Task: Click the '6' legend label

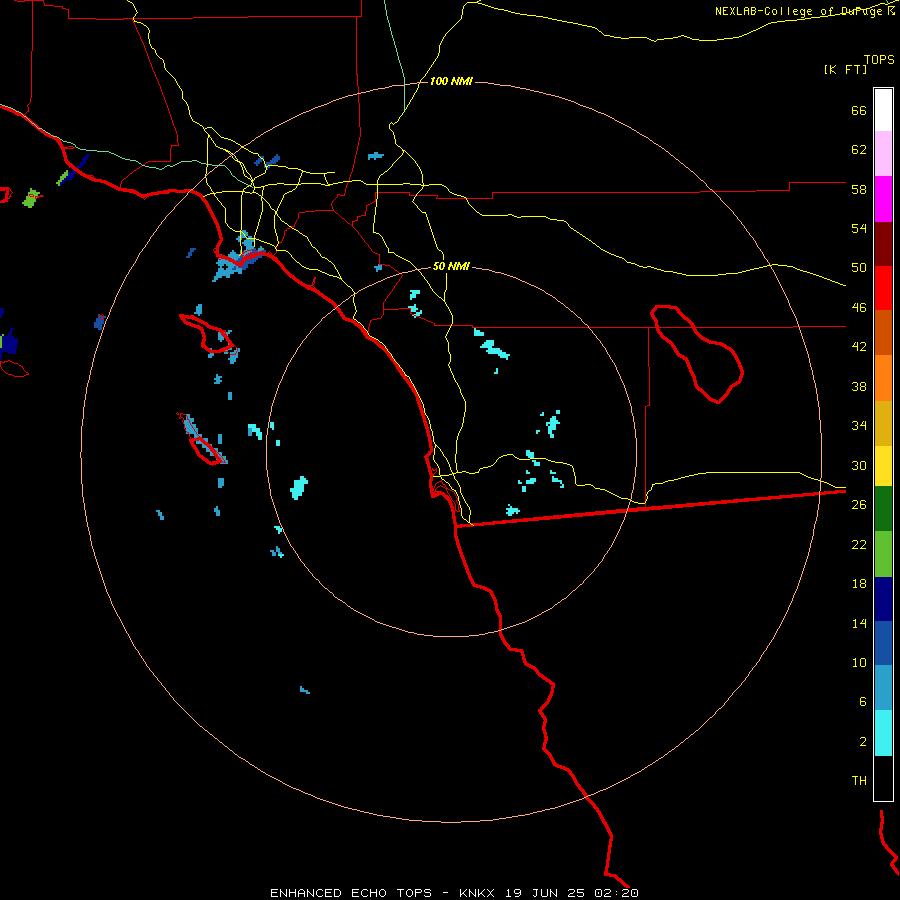Action: (863, 702)
